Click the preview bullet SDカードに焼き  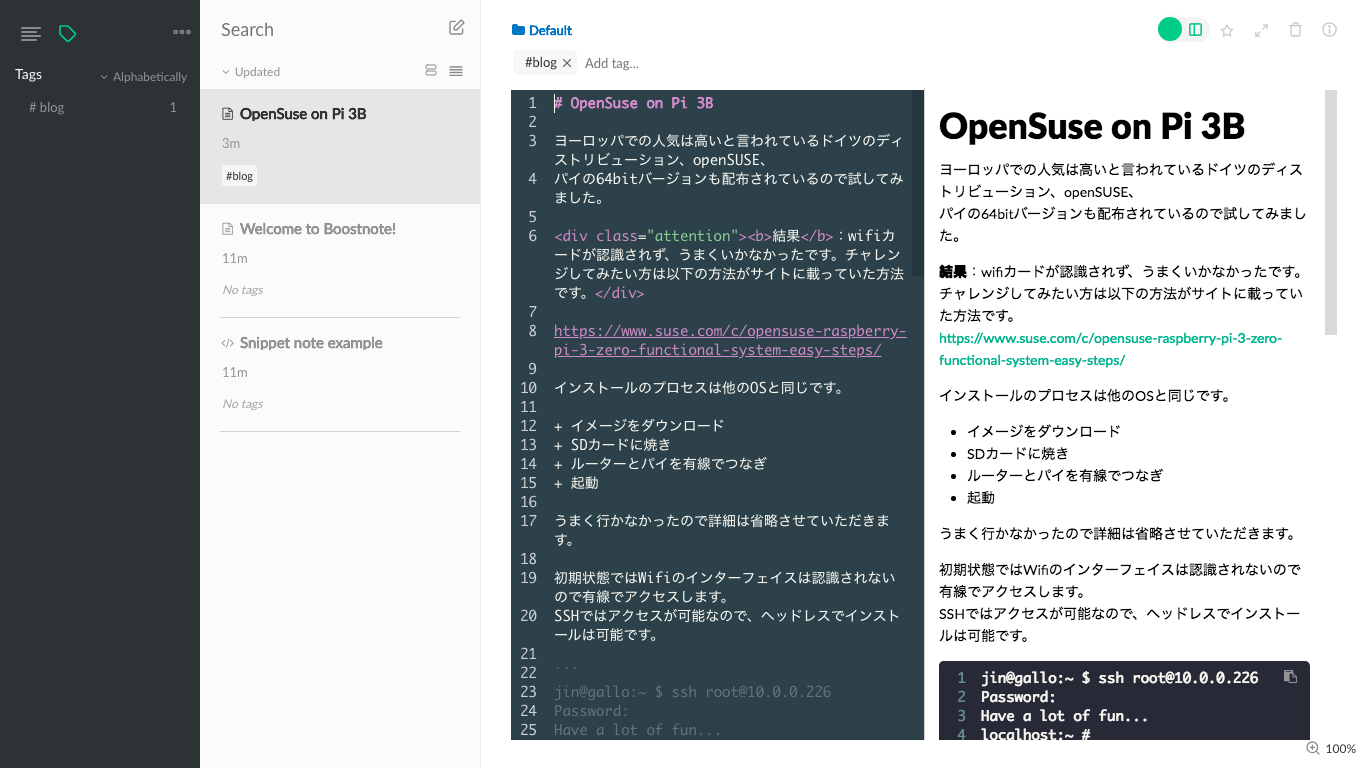pos(1017,453)
